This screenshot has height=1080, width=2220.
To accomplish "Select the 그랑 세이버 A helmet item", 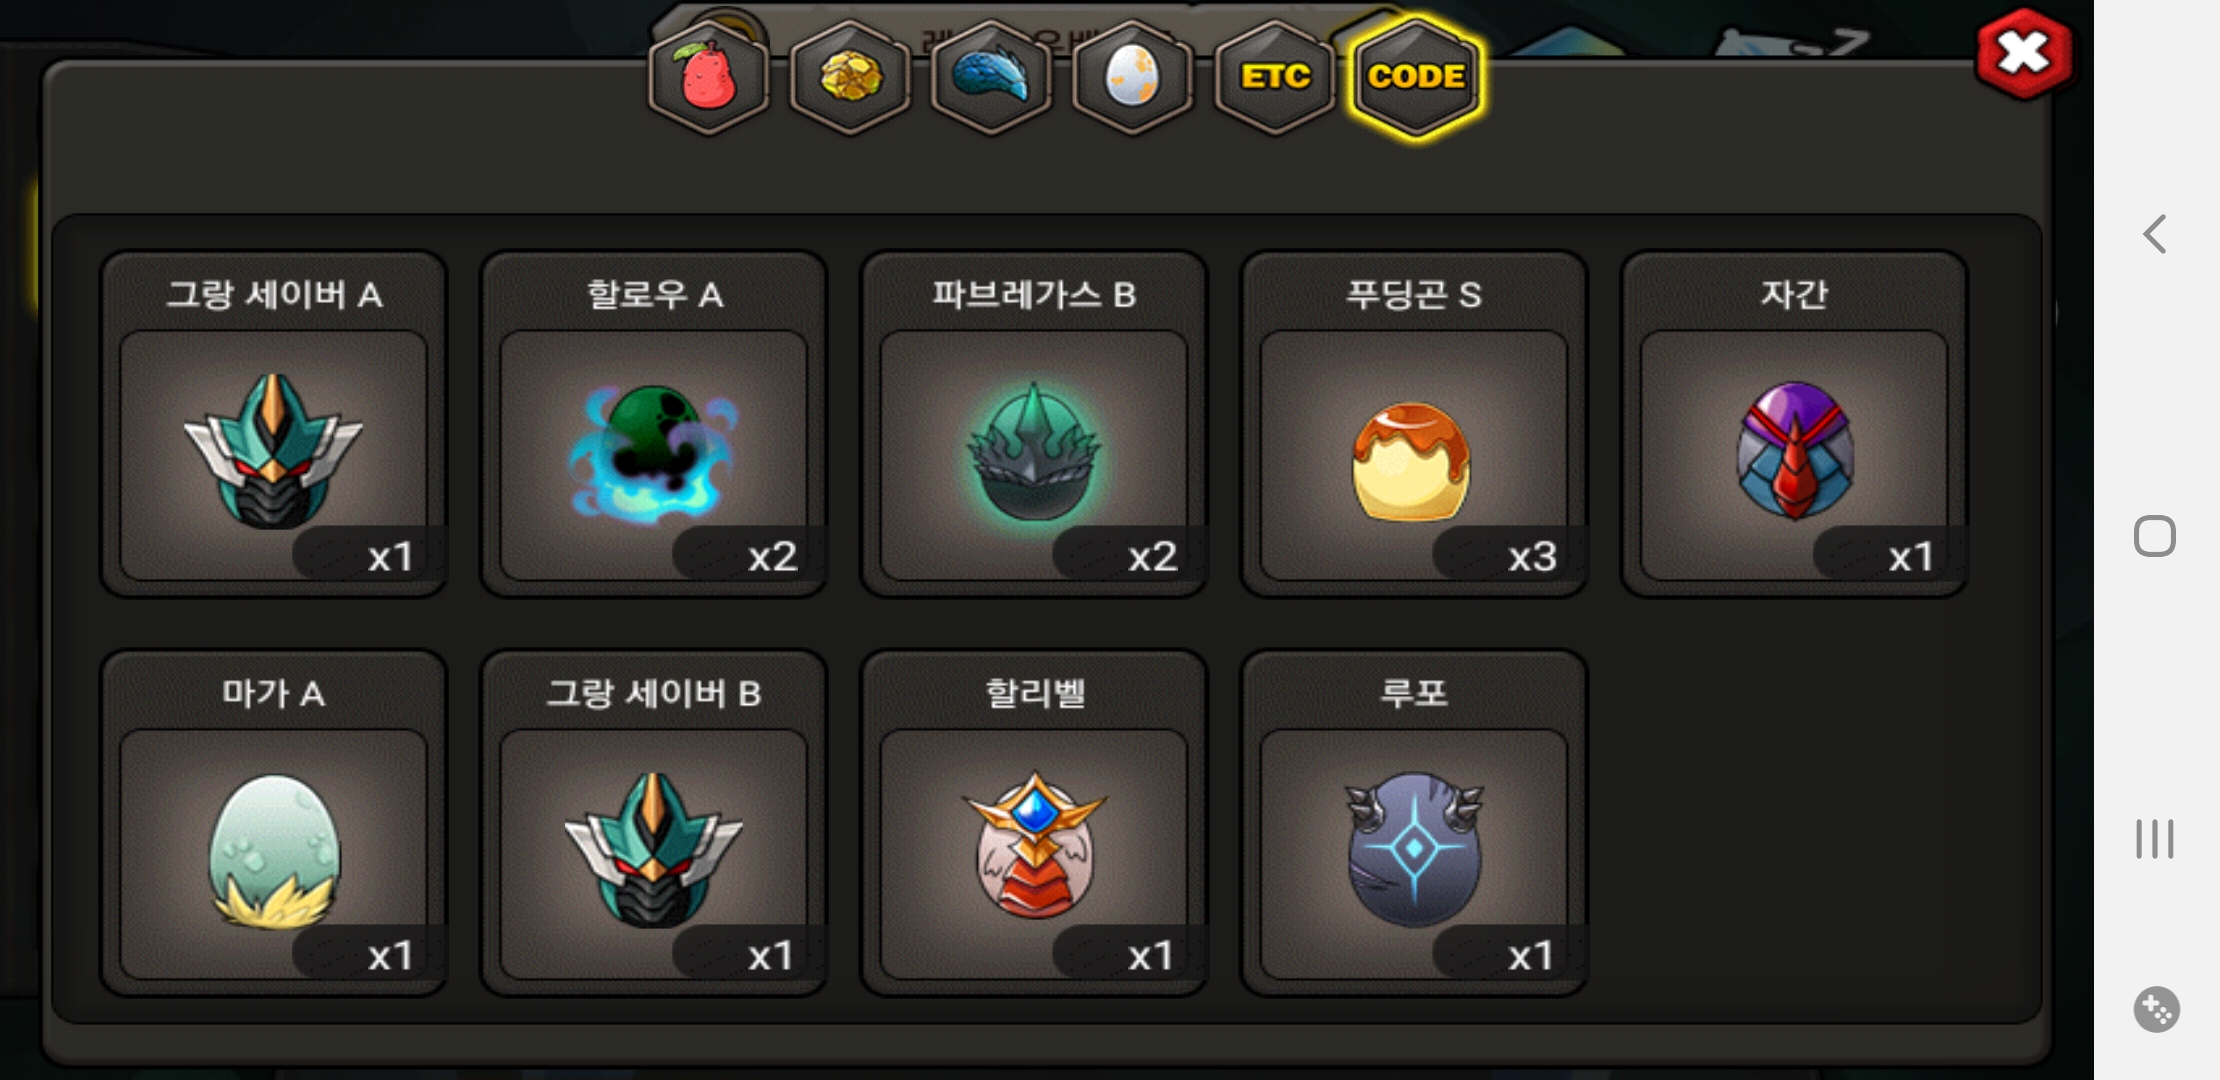I will point(273,424).
